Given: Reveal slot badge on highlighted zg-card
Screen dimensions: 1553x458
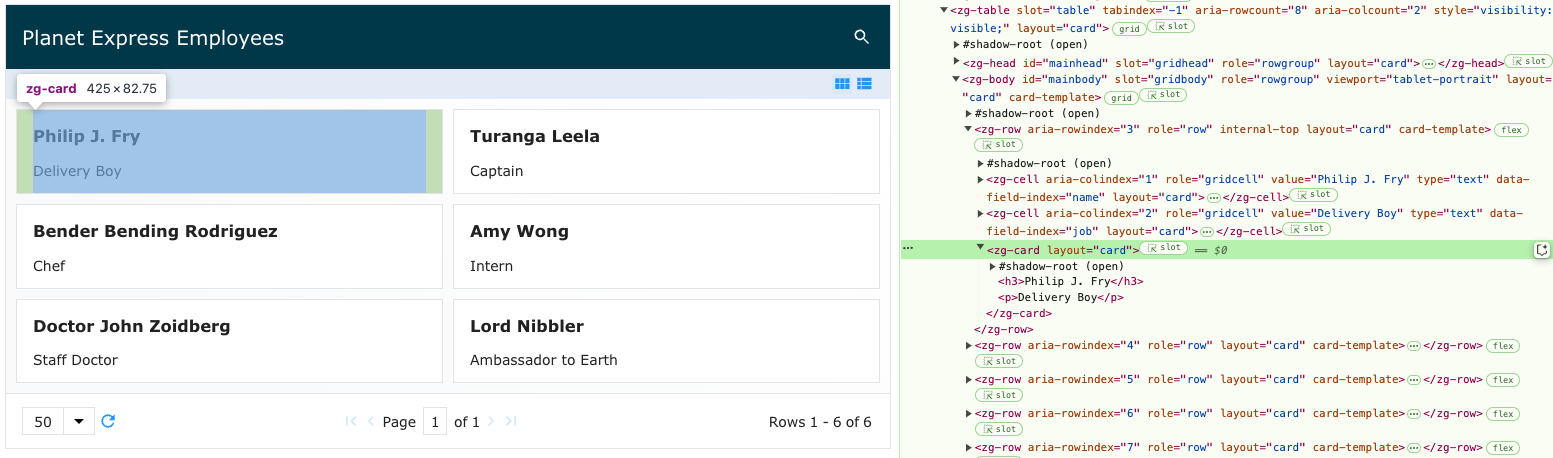Looking at the screenshot, I should pyautogui.click(x=1164, y=248).
